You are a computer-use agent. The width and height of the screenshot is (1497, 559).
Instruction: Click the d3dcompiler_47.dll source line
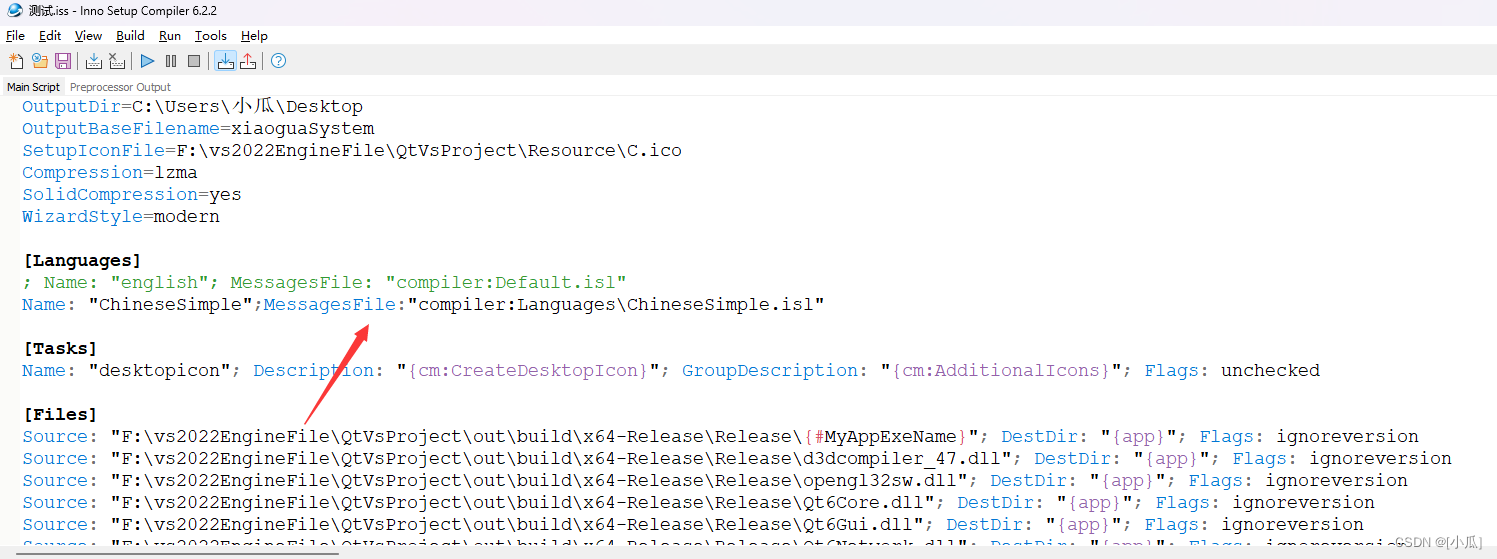click(x=737, y=458)
